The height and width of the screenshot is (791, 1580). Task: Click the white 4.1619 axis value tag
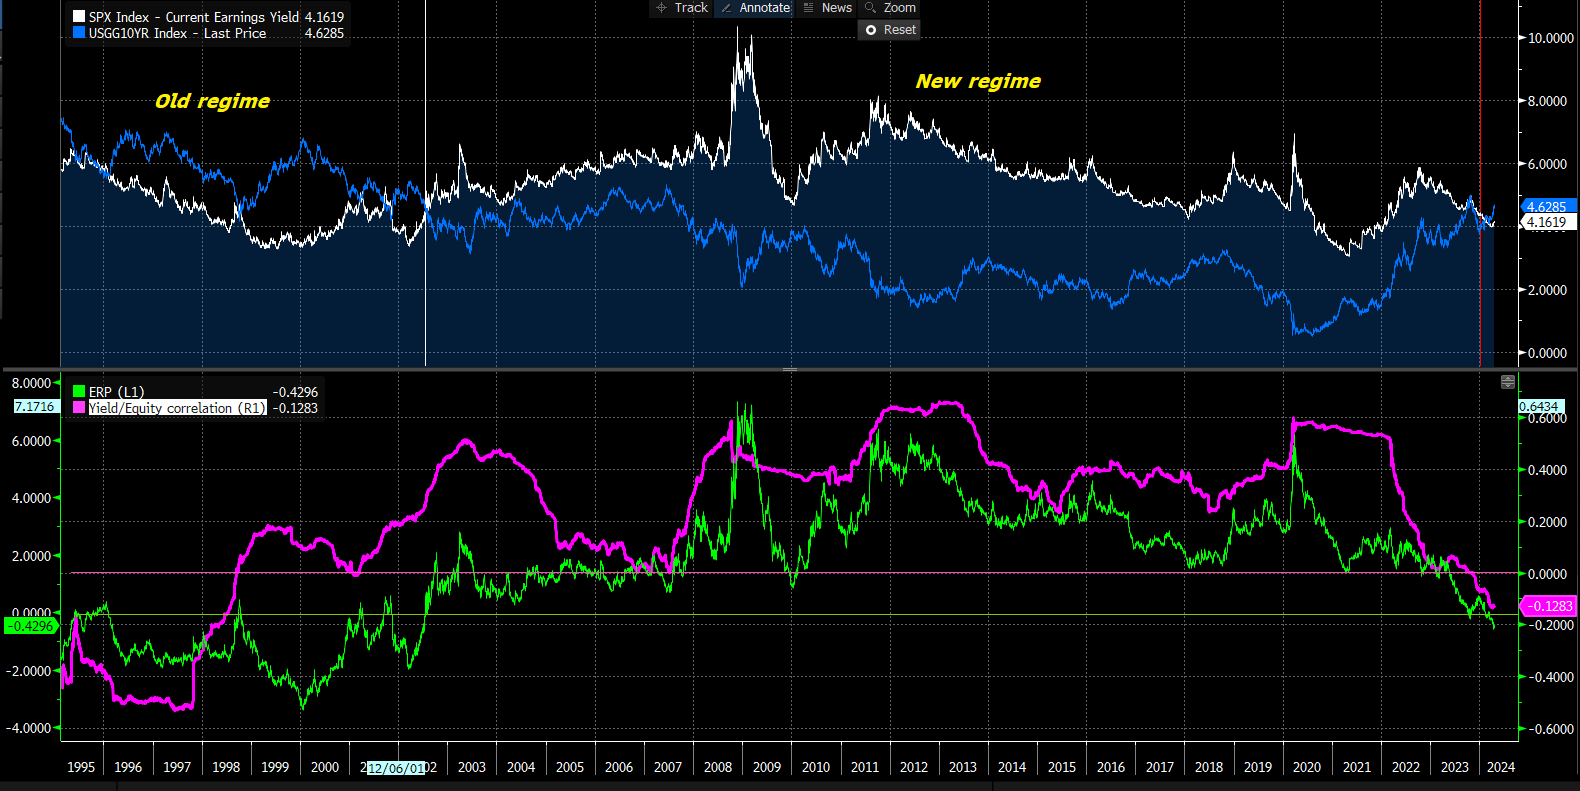[1547, 222]
